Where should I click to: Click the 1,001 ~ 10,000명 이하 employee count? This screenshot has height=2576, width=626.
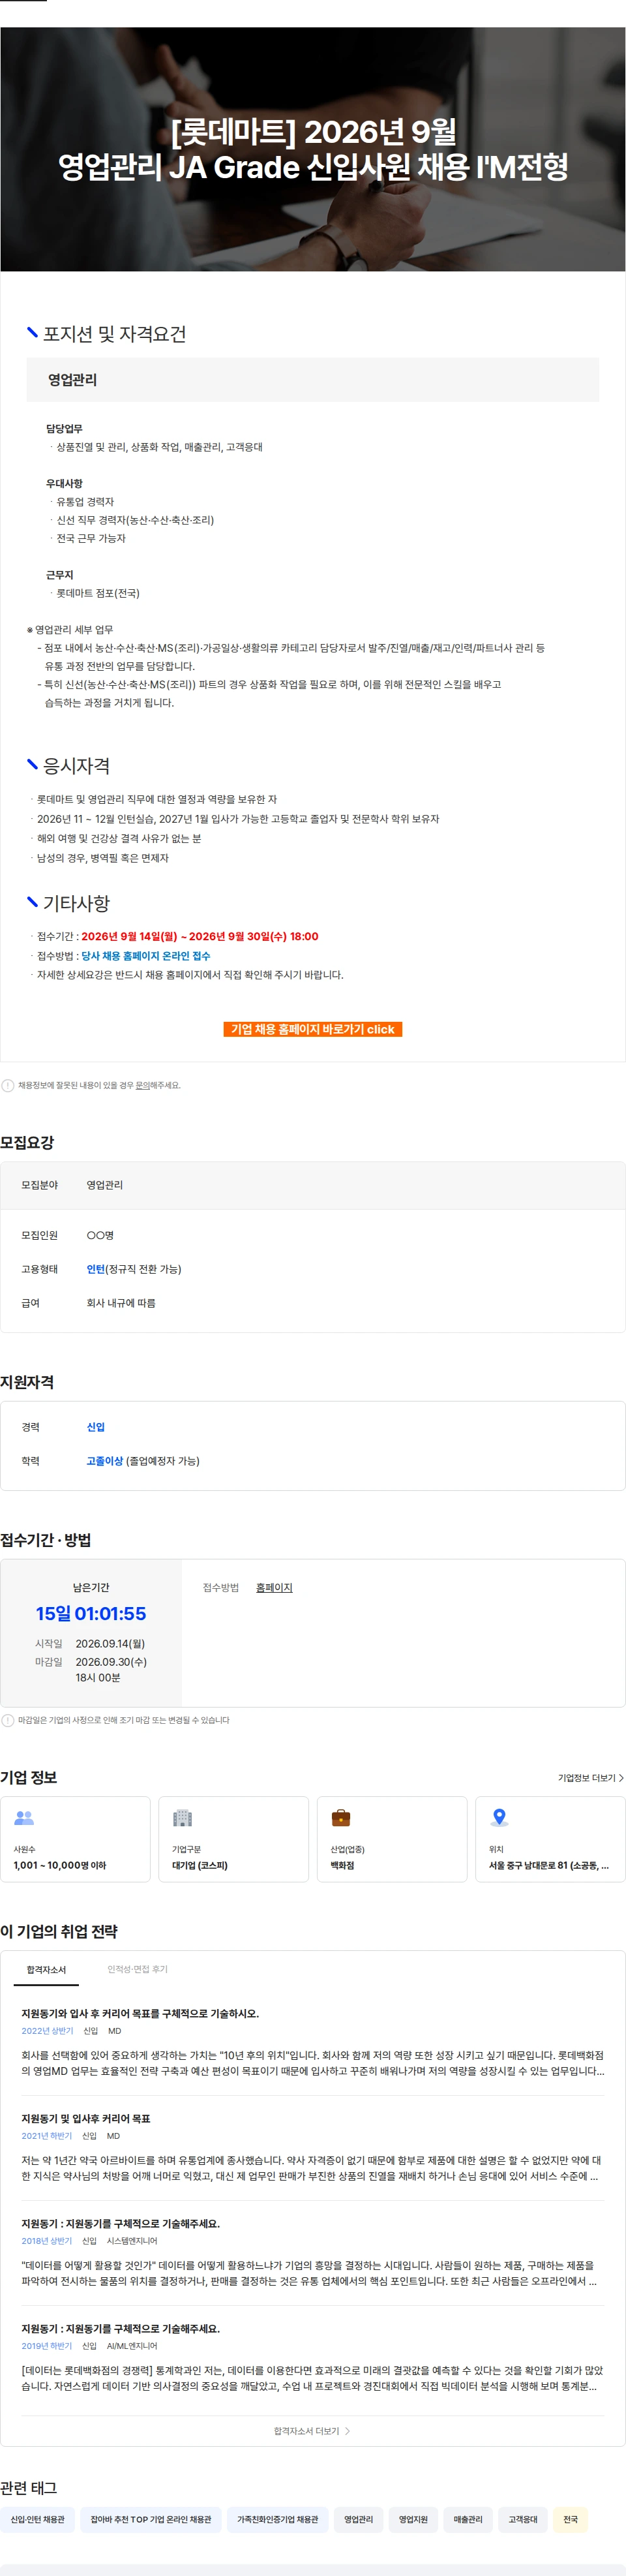(60, 1865)
